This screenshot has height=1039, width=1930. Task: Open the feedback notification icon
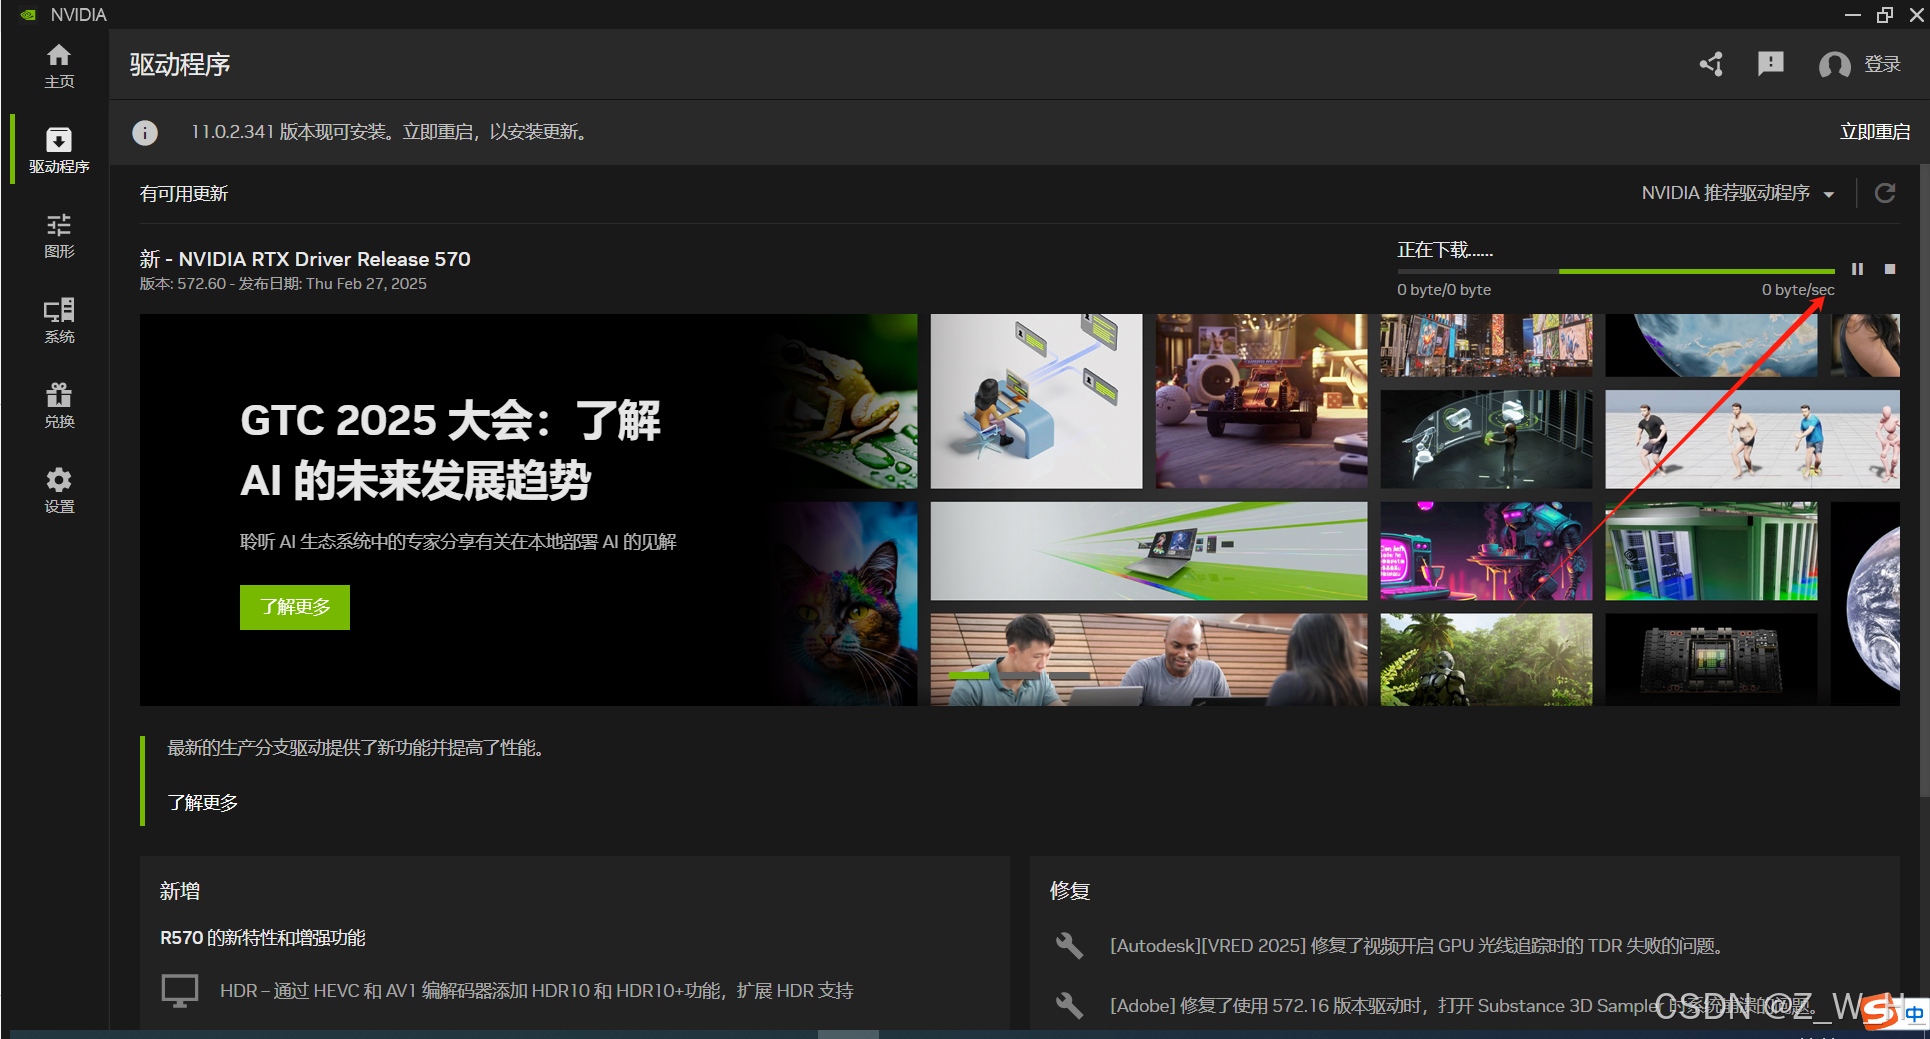(1770, 64)
